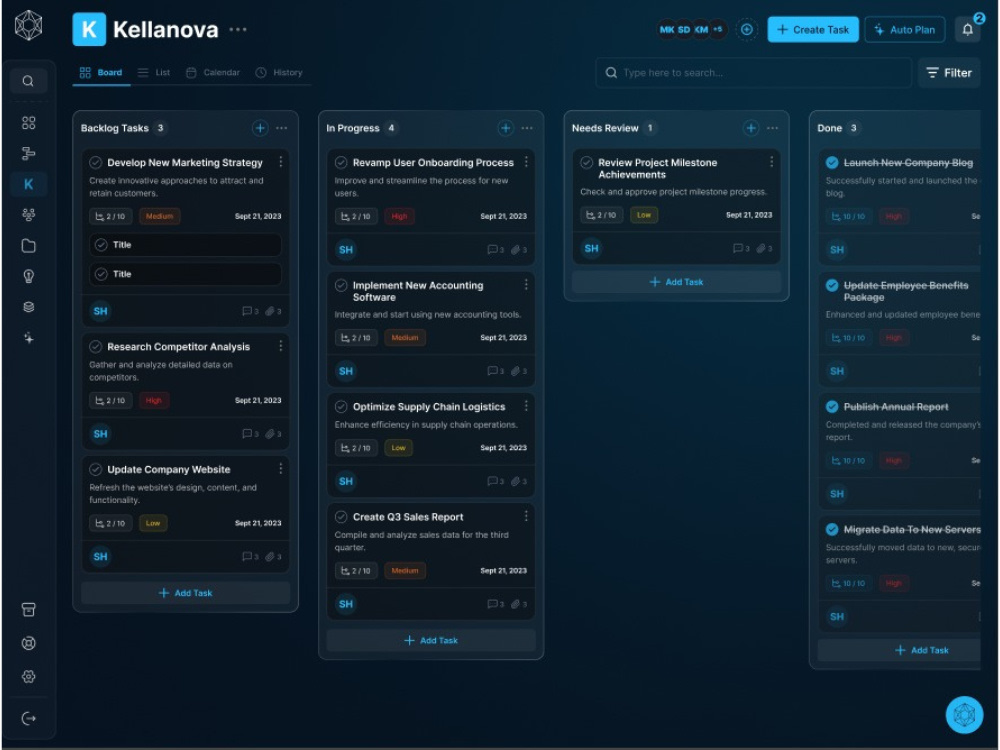Open the notifications bell
This screenshot has width=1000, height=750.
pyautogui.click(x=967, y=29)
